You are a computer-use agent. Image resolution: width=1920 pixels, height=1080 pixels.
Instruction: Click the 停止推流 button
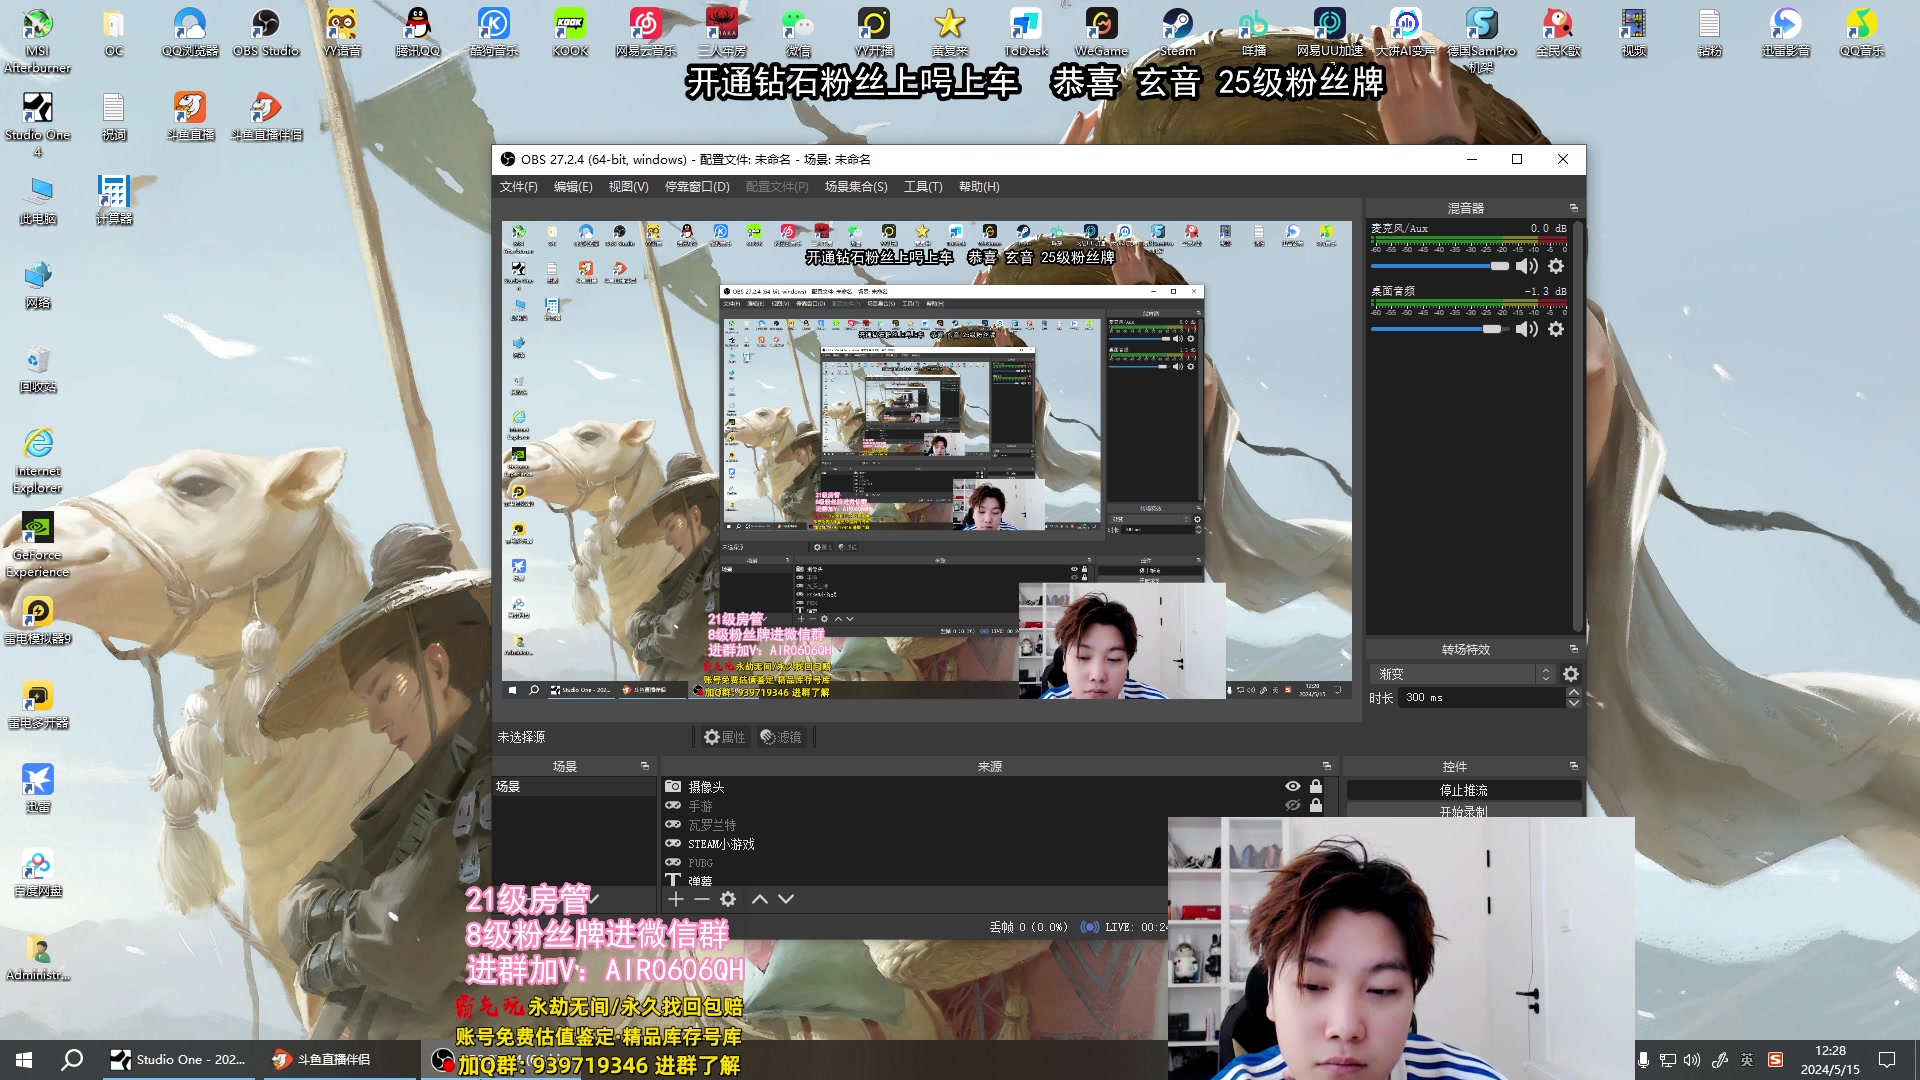pos(1464,790)
